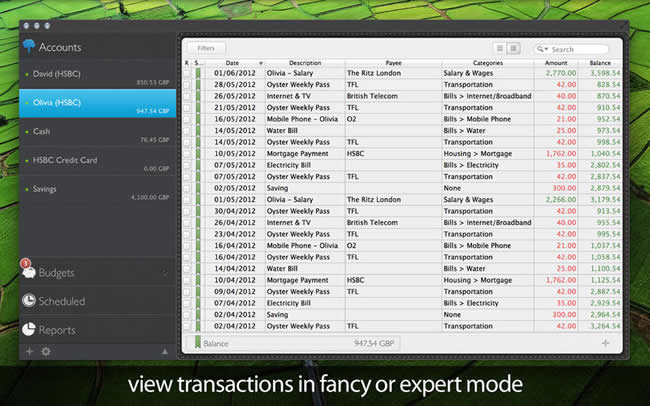650x406 pixels.
Task: Switch to the fancy list view icon
Action: coord(500,49)
